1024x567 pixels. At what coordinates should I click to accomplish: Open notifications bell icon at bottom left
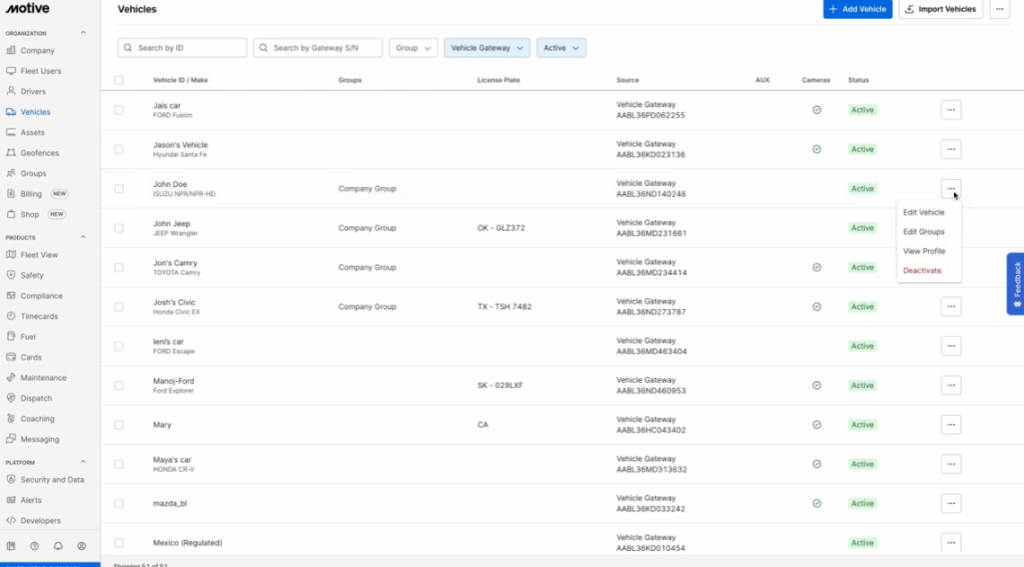[58, 546]
